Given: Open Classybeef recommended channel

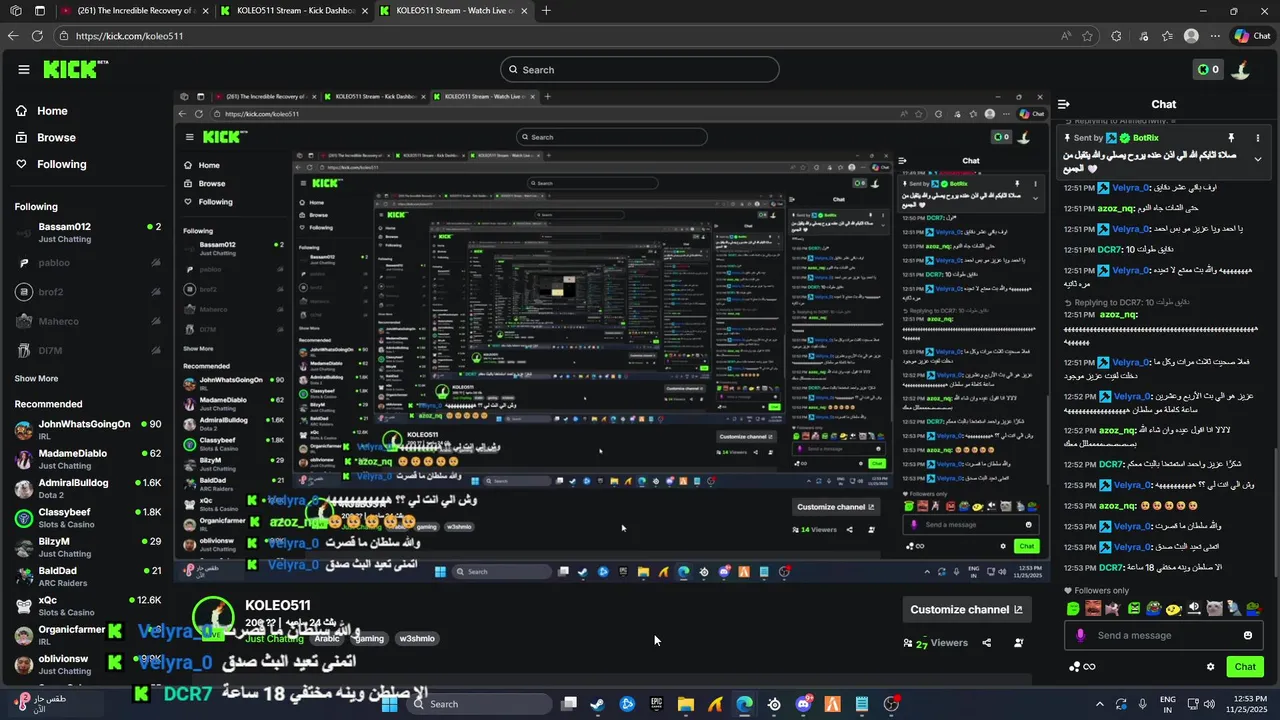Looking at the screenshot, I should [x=87, y=518].
